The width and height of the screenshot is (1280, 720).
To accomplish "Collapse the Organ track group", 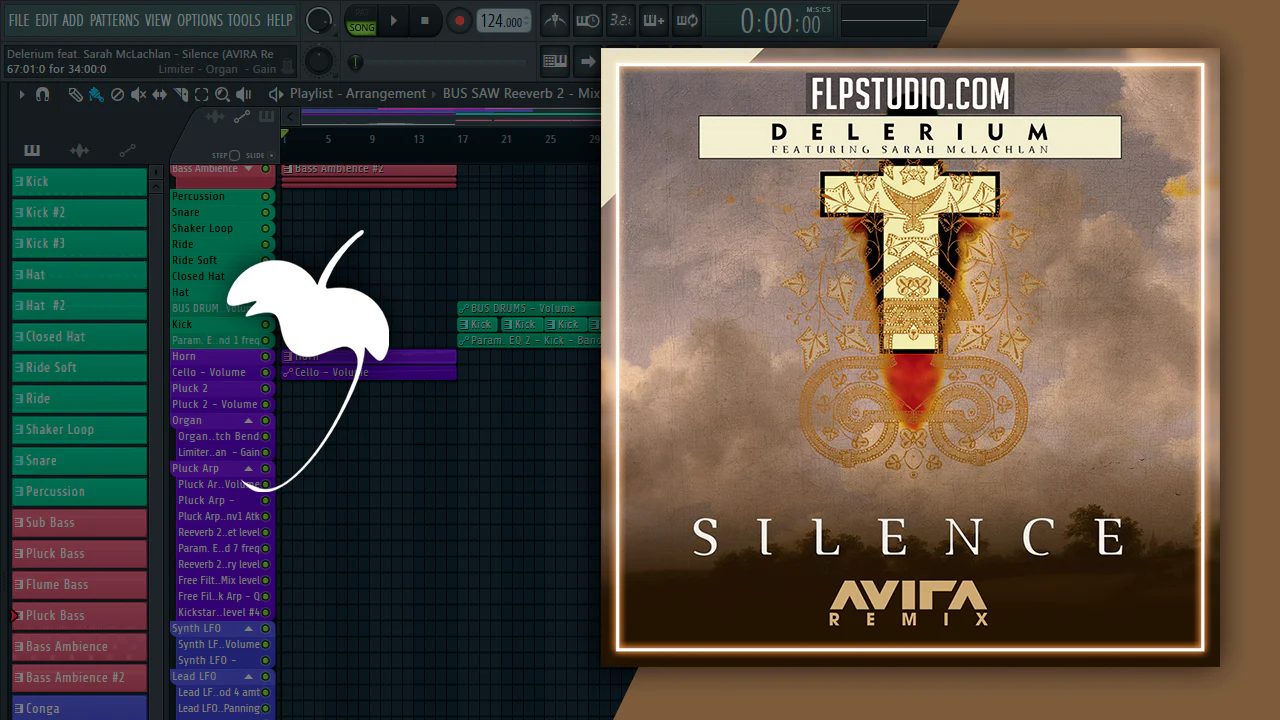I will 249,421.
